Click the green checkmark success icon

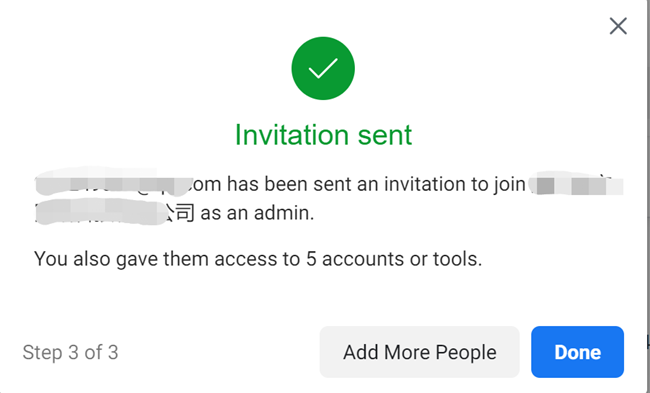point(323,68)
